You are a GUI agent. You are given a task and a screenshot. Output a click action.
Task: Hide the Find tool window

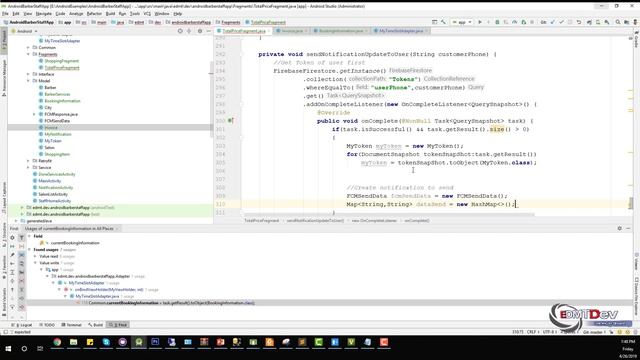click(629, 229)
